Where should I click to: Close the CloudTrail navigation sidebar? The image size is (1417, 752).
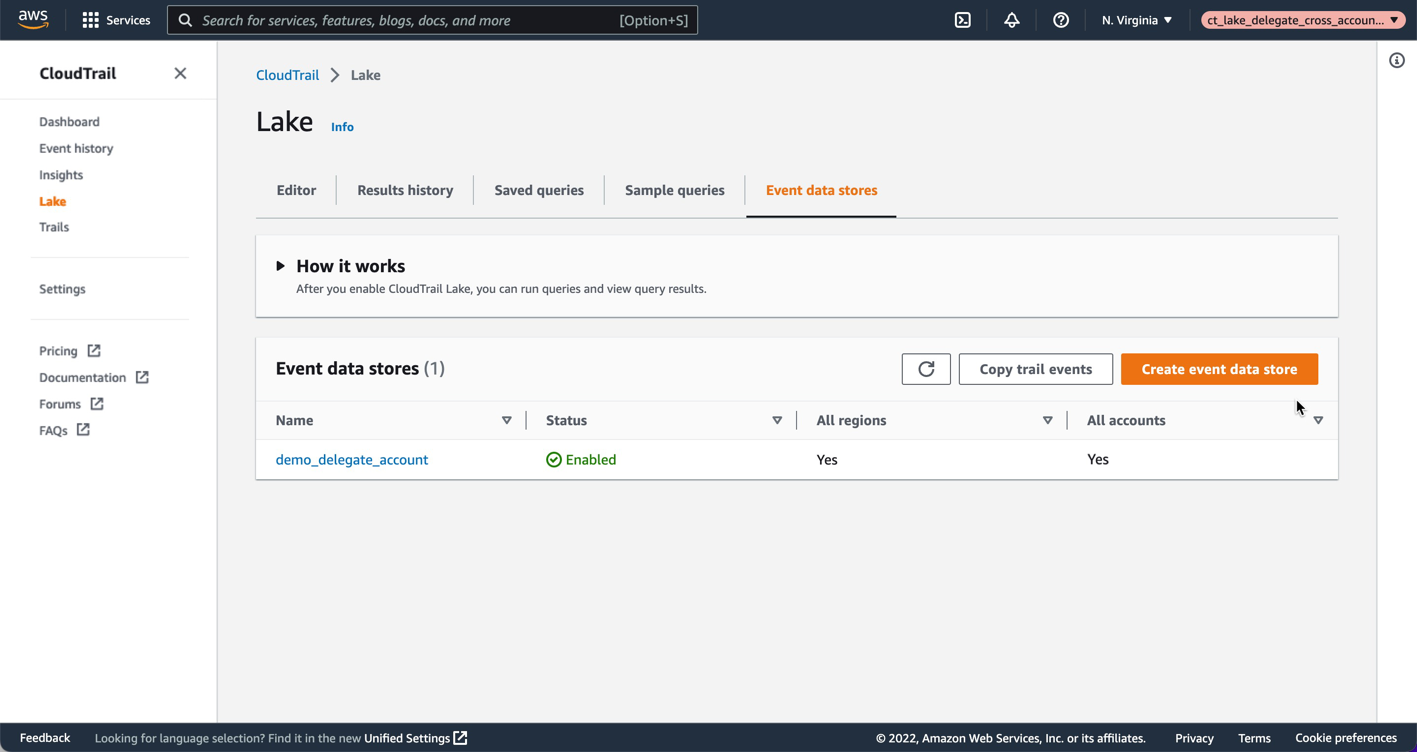point(180,73)
